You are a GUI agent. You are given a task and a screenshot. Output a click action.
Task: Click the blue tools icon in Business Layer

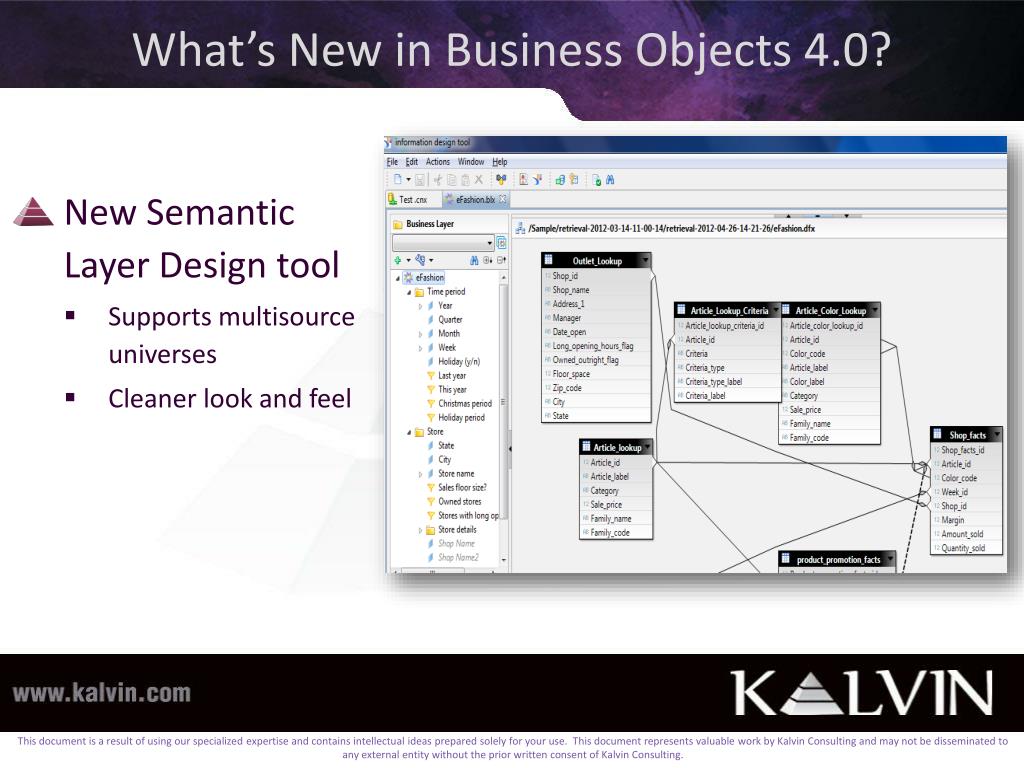tap(420, 260)
